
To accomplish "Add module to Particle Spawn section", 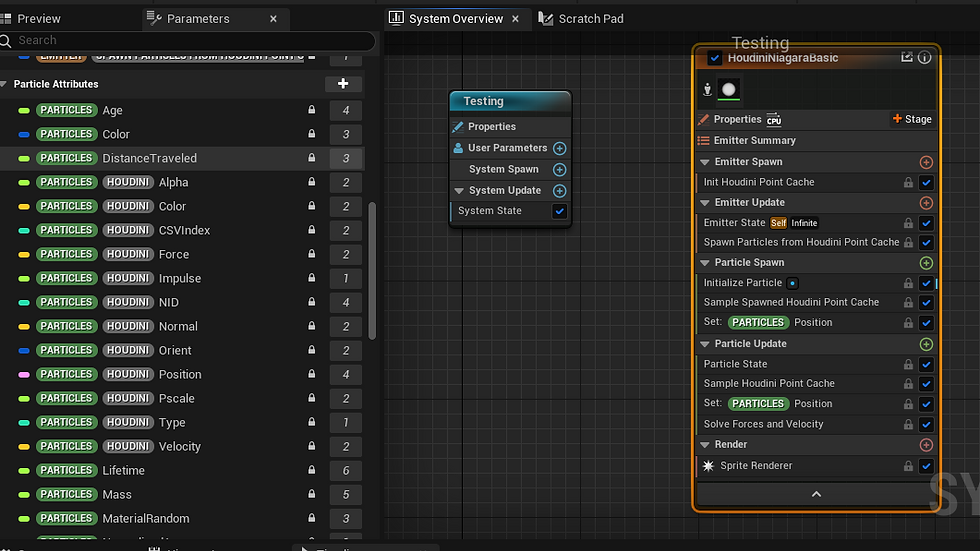I will pos(926,263).
